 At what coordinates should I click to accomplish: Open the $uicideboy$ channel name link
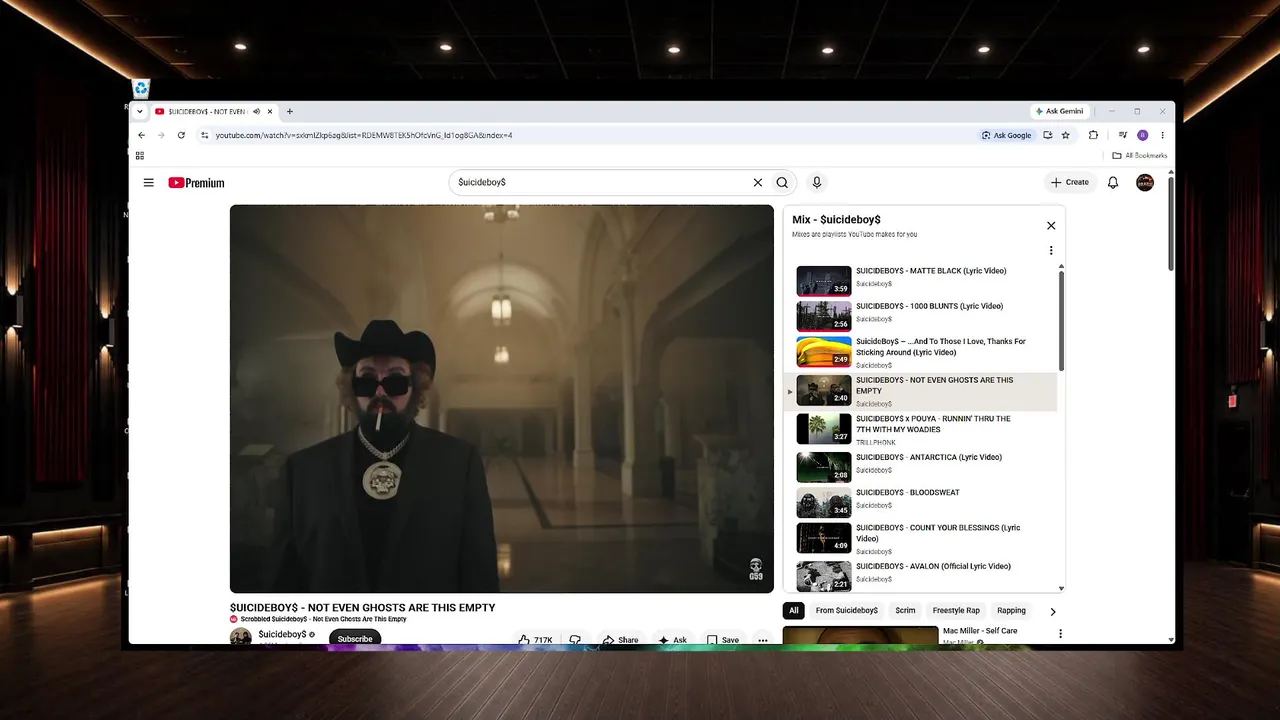282,634
